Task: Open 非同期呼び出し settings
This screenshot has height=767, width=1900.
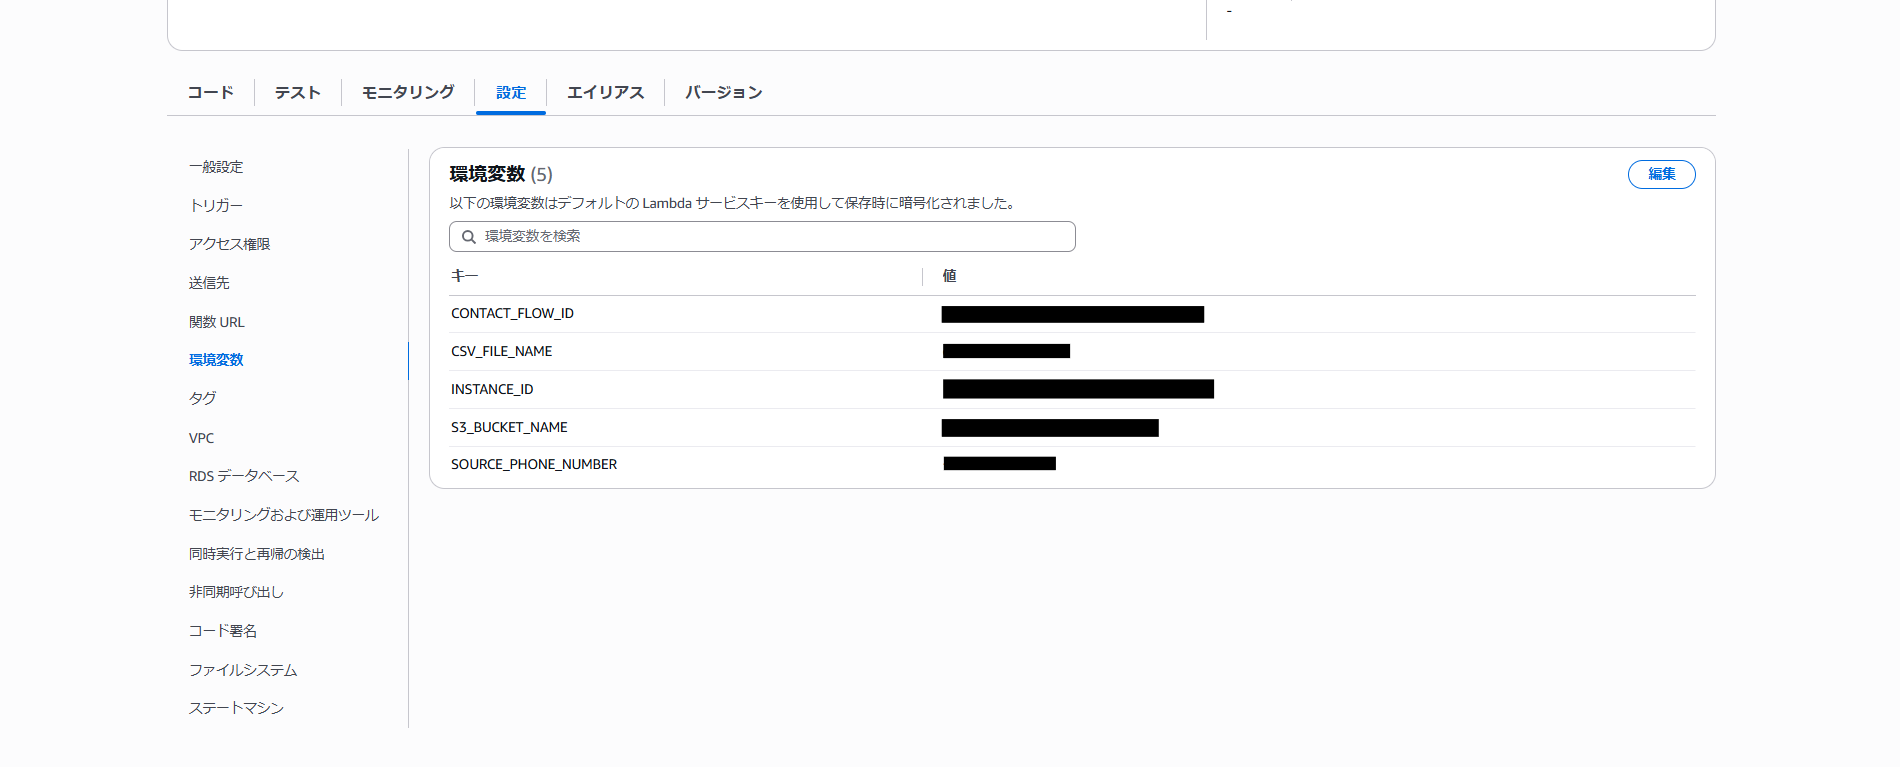Action: click(236, 592)
